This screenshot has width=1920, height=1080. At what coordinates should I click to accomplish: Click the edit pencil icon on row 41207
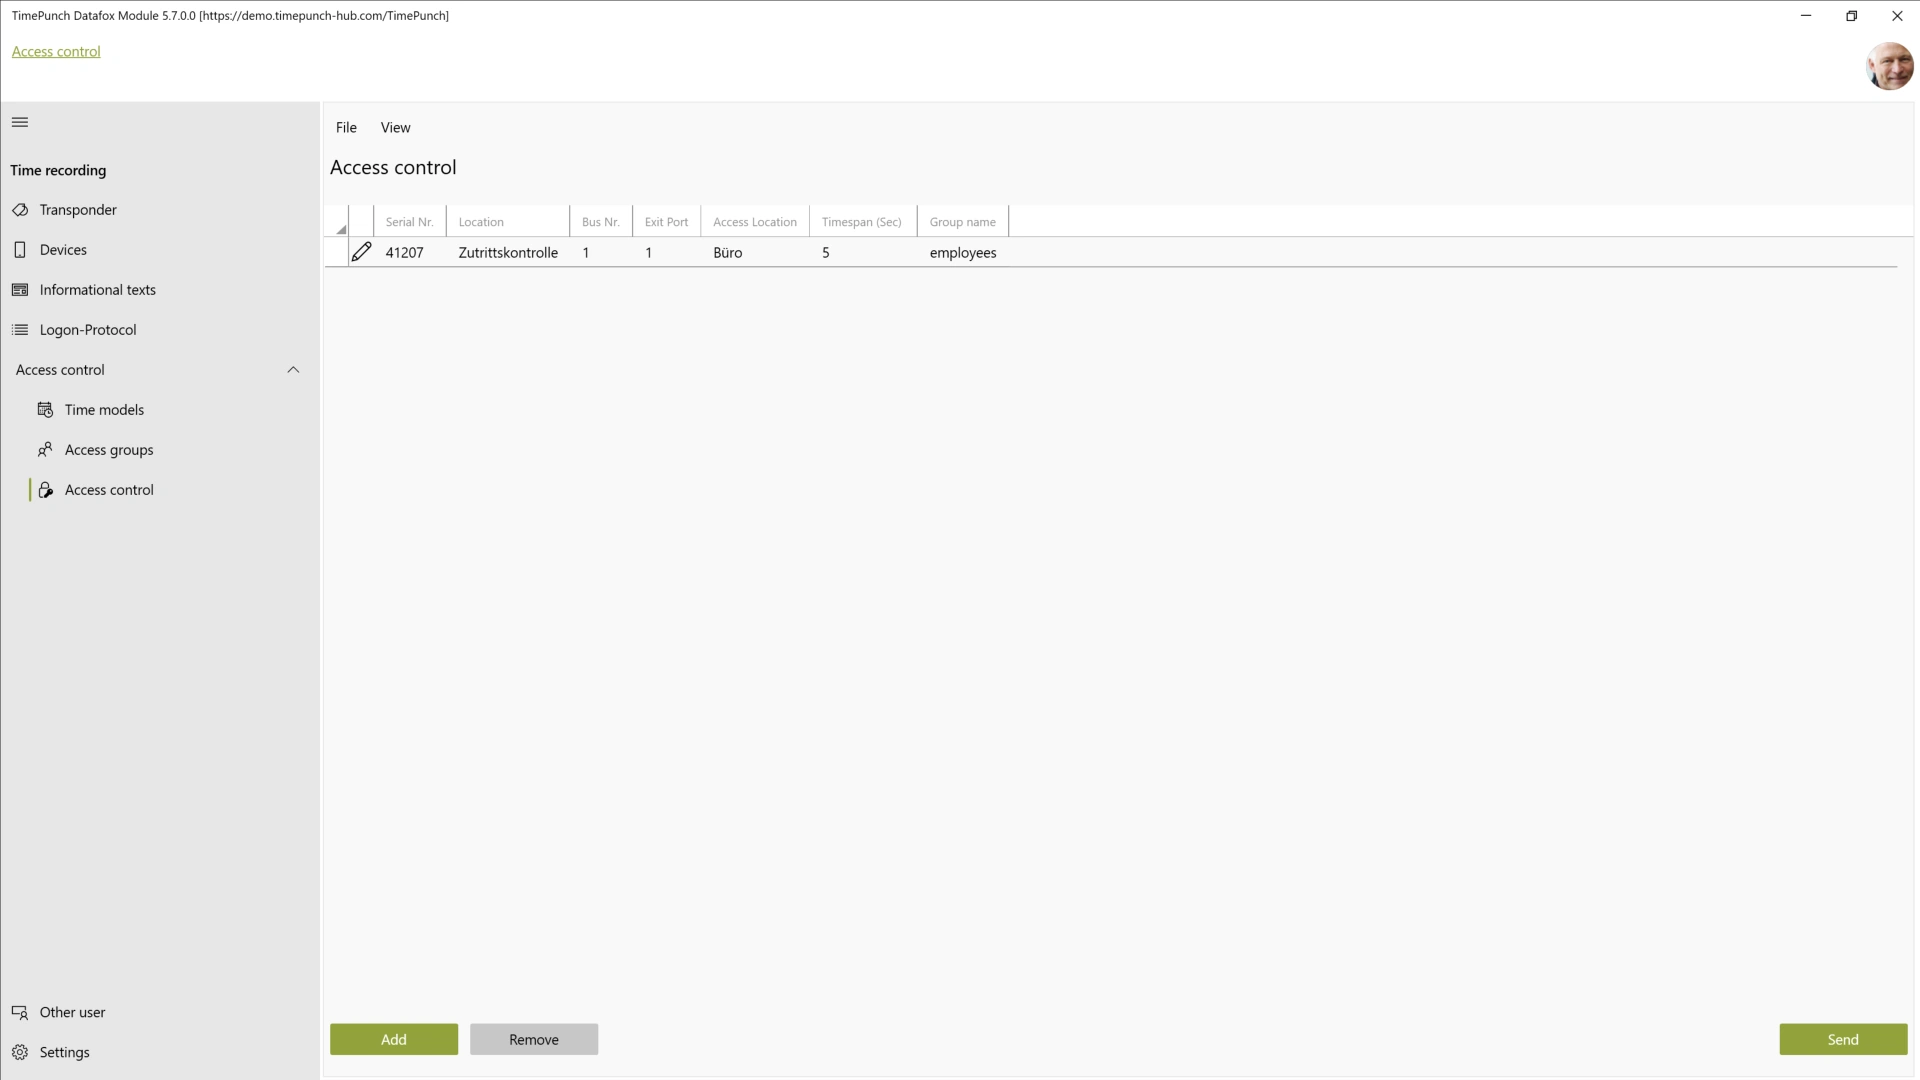click(361, 252)
